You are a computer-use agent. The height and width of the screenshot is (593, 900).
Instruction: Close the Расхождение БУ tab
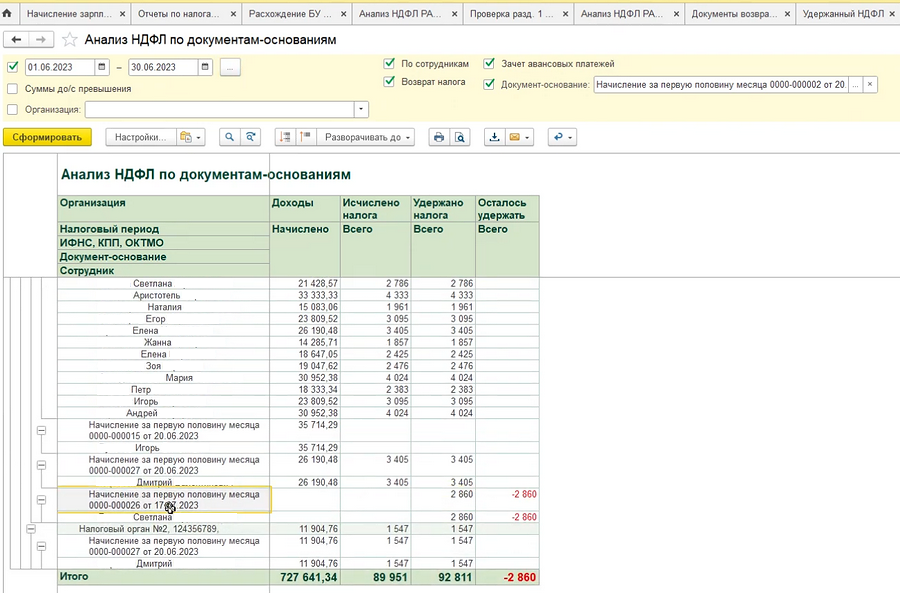point(344,14)
